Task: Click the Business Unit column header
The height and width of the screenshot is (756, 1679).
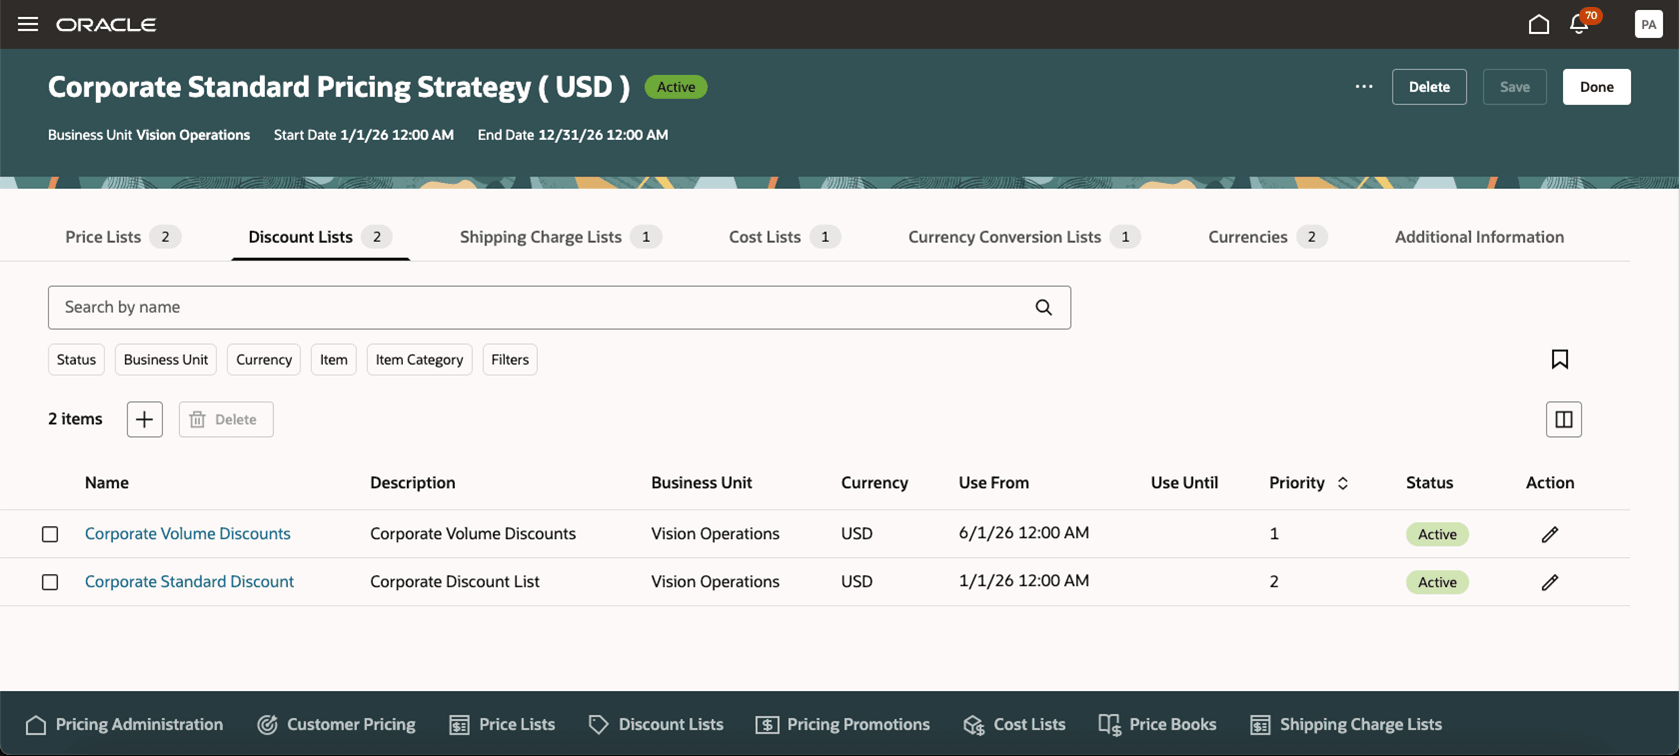Action: tap(701, 483)
